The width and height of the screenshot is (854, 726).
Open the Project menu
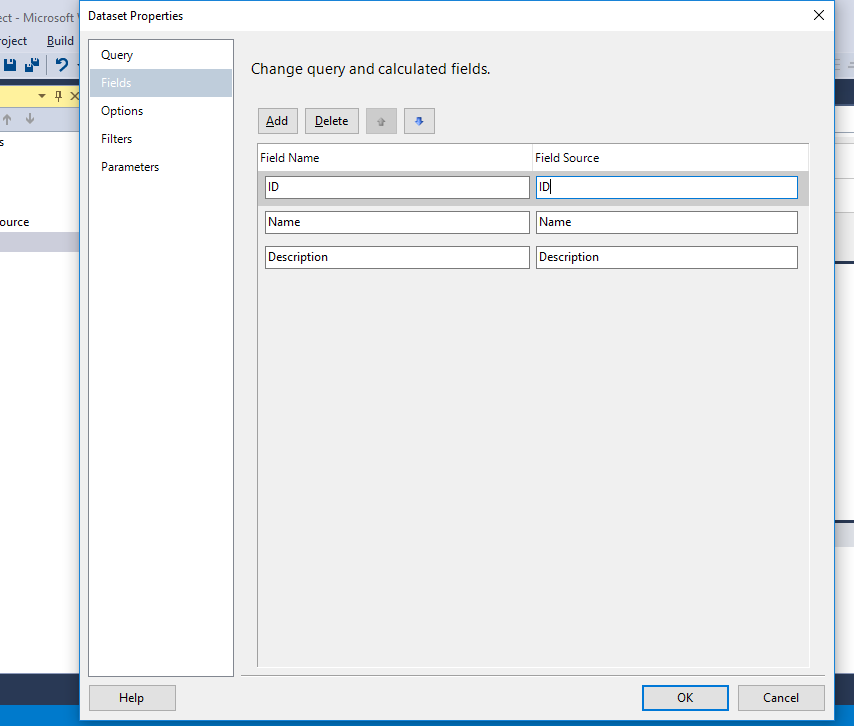pos(12,40)
